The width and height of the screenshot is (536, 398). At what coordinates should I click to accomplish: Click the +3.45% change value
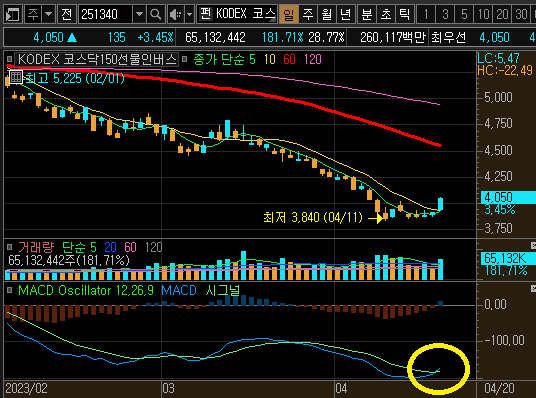click(x=156, y=37)
